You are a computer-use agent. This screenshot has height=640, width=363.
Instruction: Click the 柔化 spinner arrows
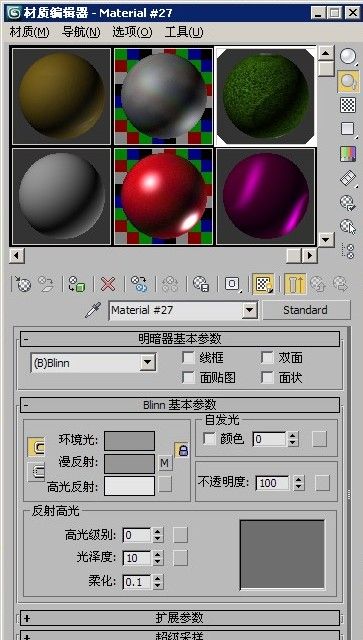(x=158, y=581)
